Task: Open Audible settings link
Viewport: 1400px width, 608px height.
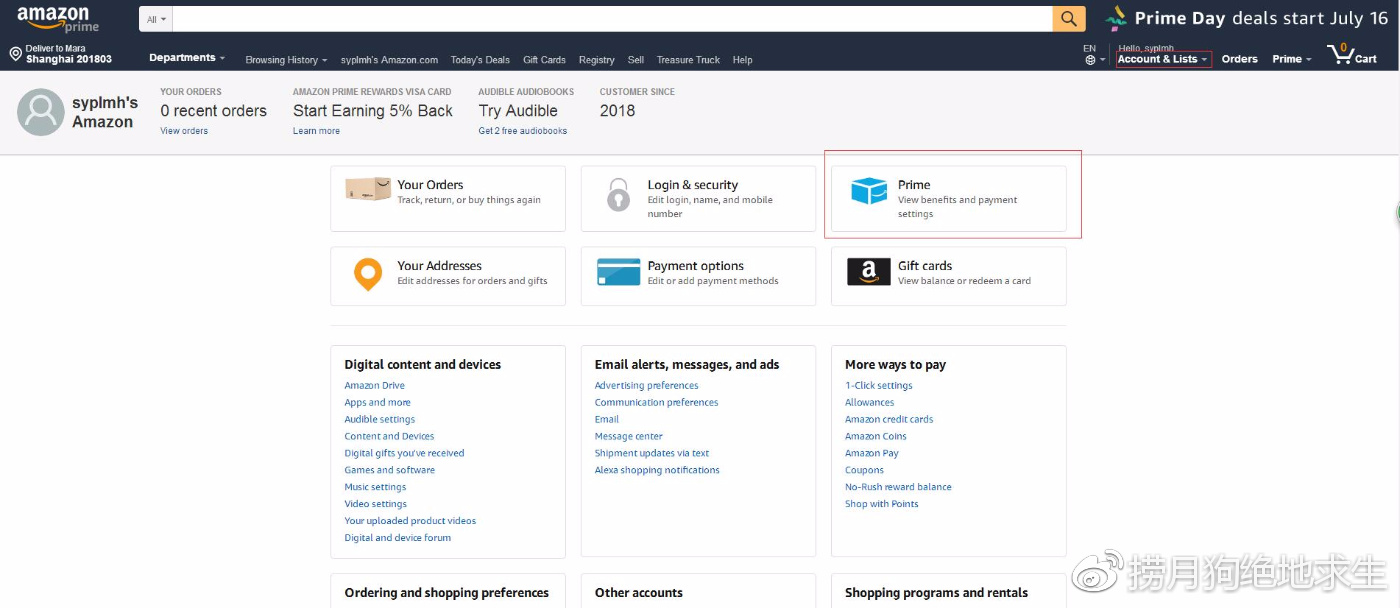Action: click(x=379, y=419)
